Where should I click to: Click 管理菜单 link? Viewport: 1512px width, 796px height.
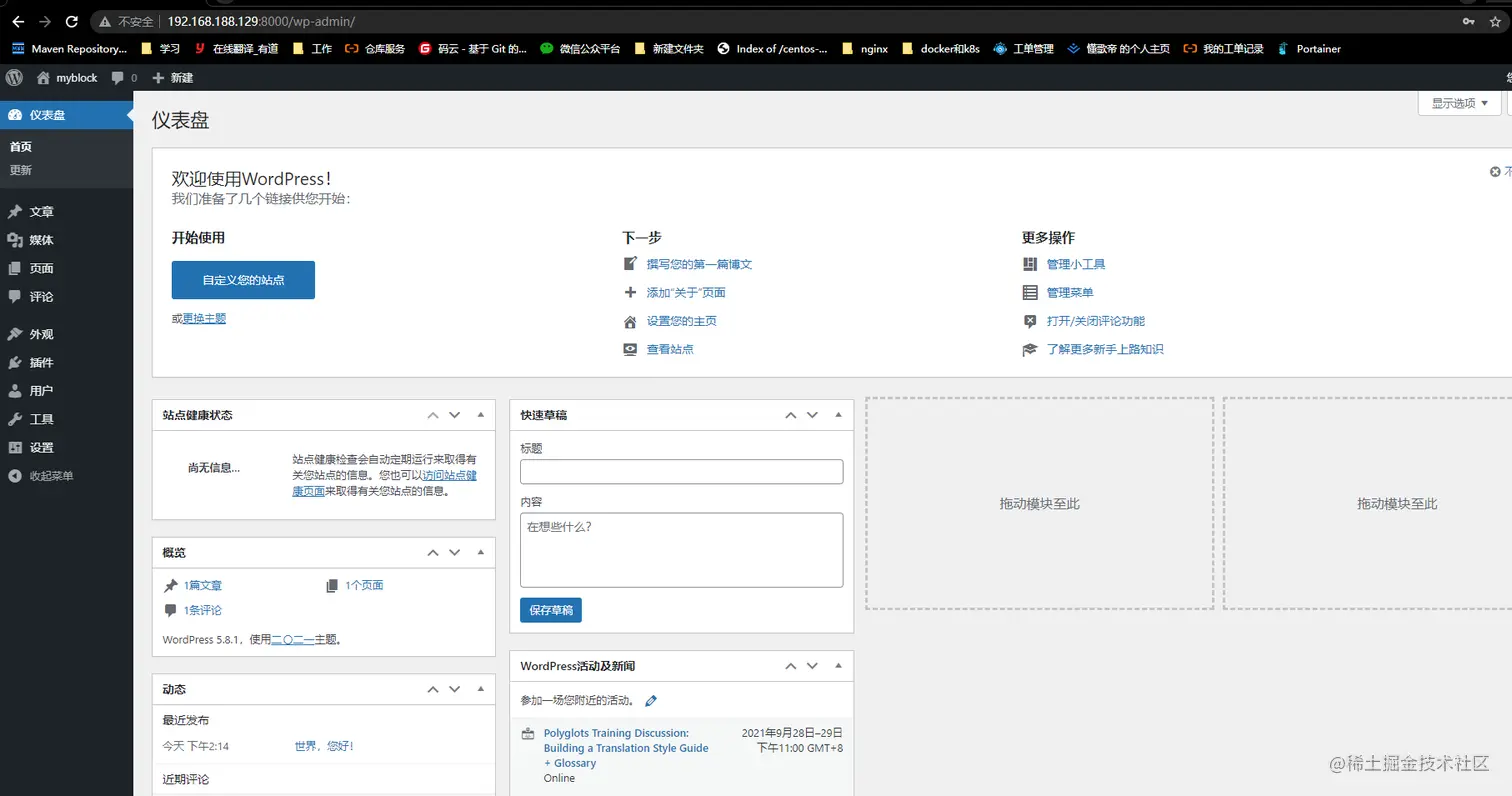(1070, 293)
